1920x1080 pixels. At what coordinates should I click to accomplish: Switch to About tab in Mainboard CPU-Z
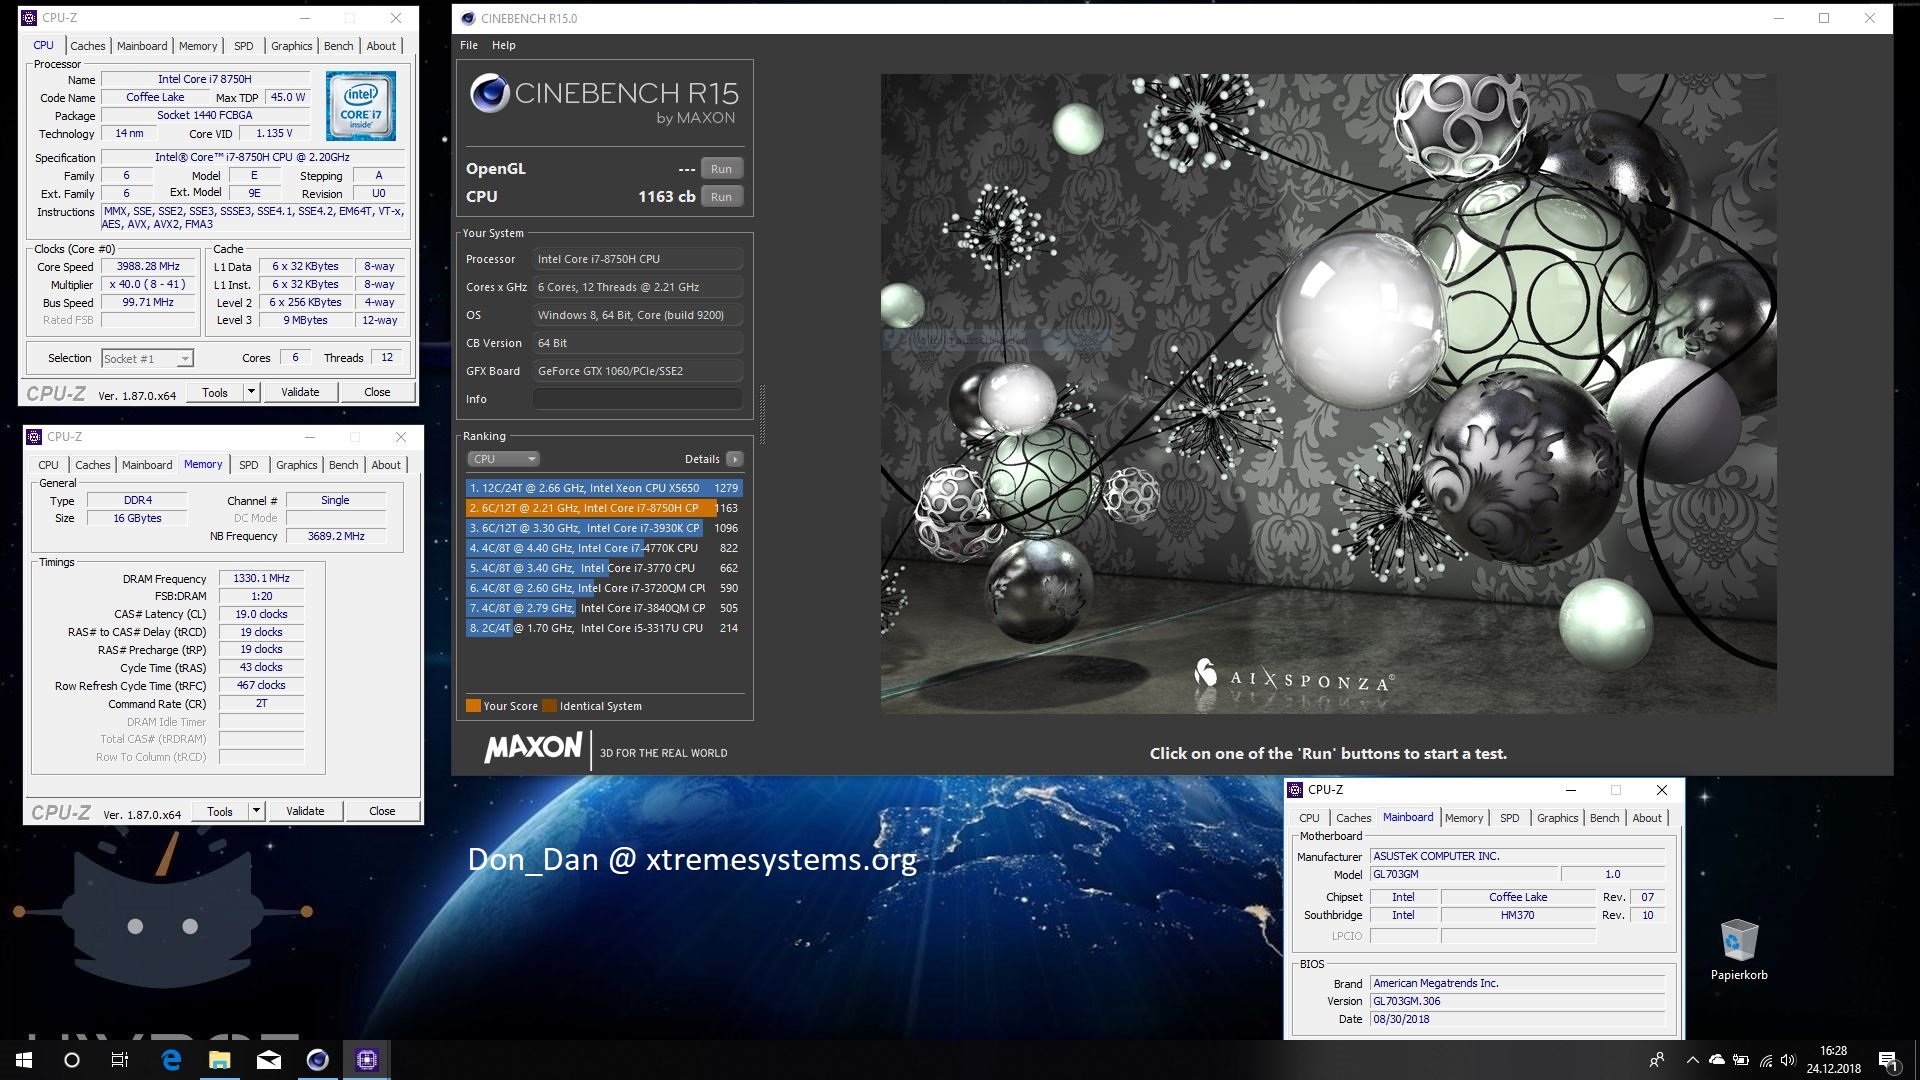pyautogui.click(x=1647, y=818)
